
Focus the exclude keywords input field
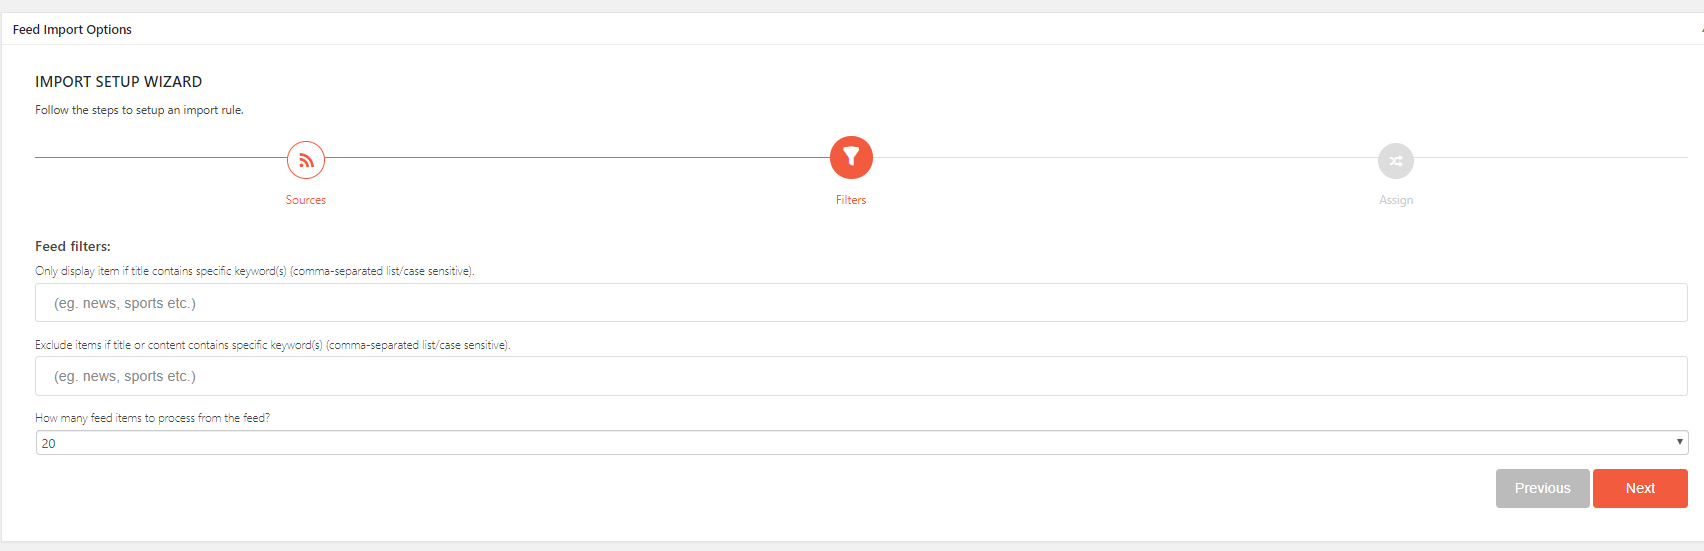pyautogui.click(x=861, y=376)
